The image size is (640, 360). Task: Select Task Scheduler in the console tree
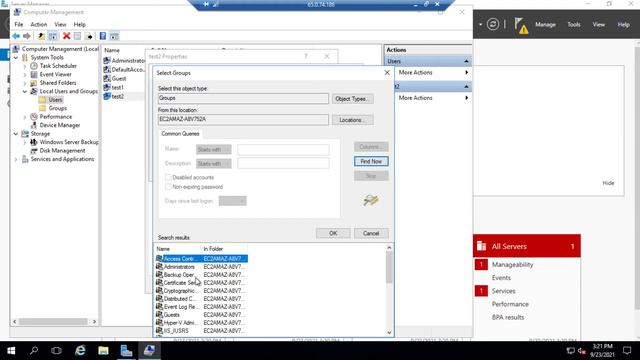[58, 66]
